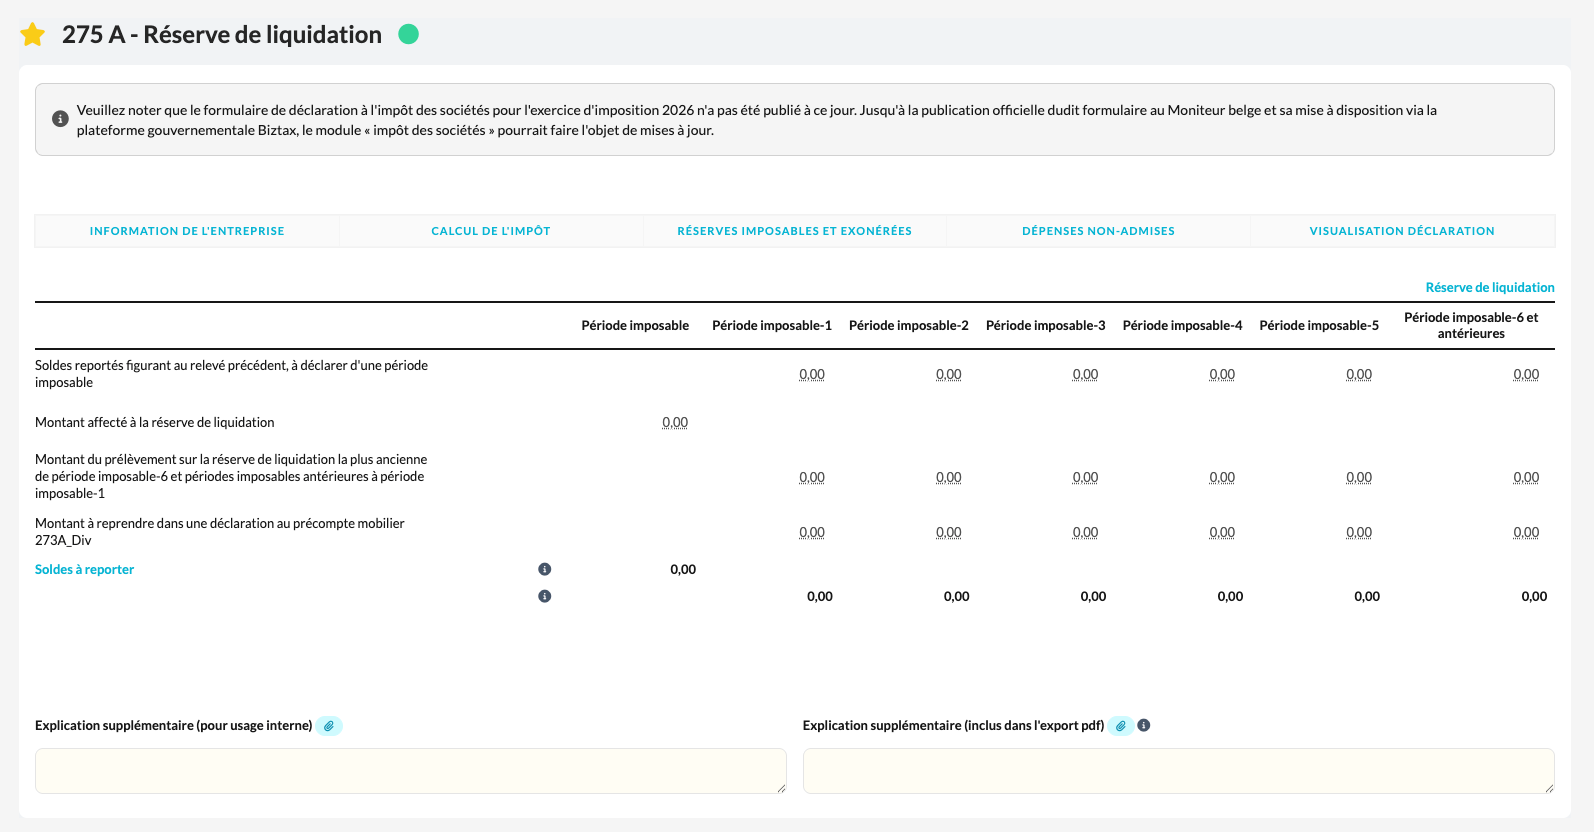Click the info icon below Soldes à reporter
This screenshot has width=1594, height=832.
click(544, 596)
